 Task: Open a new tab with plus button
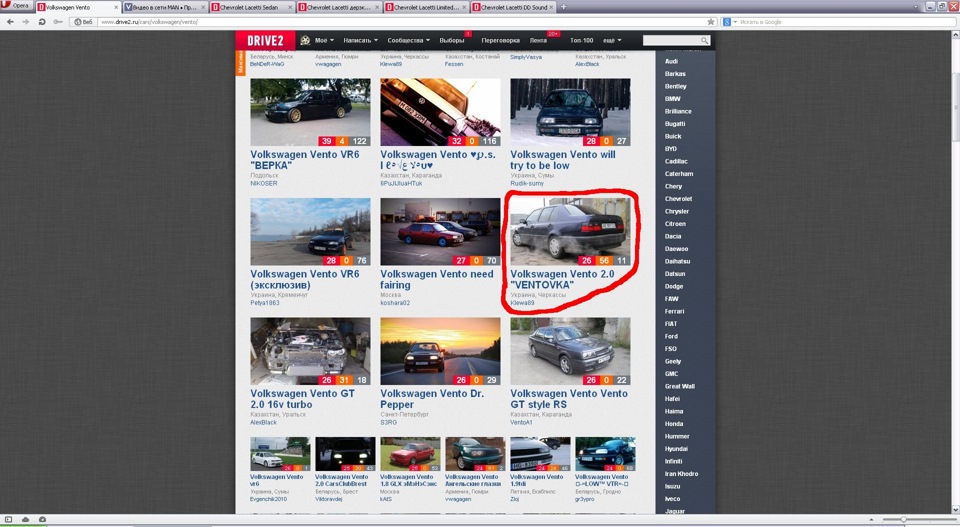click(x=563, y=7)
